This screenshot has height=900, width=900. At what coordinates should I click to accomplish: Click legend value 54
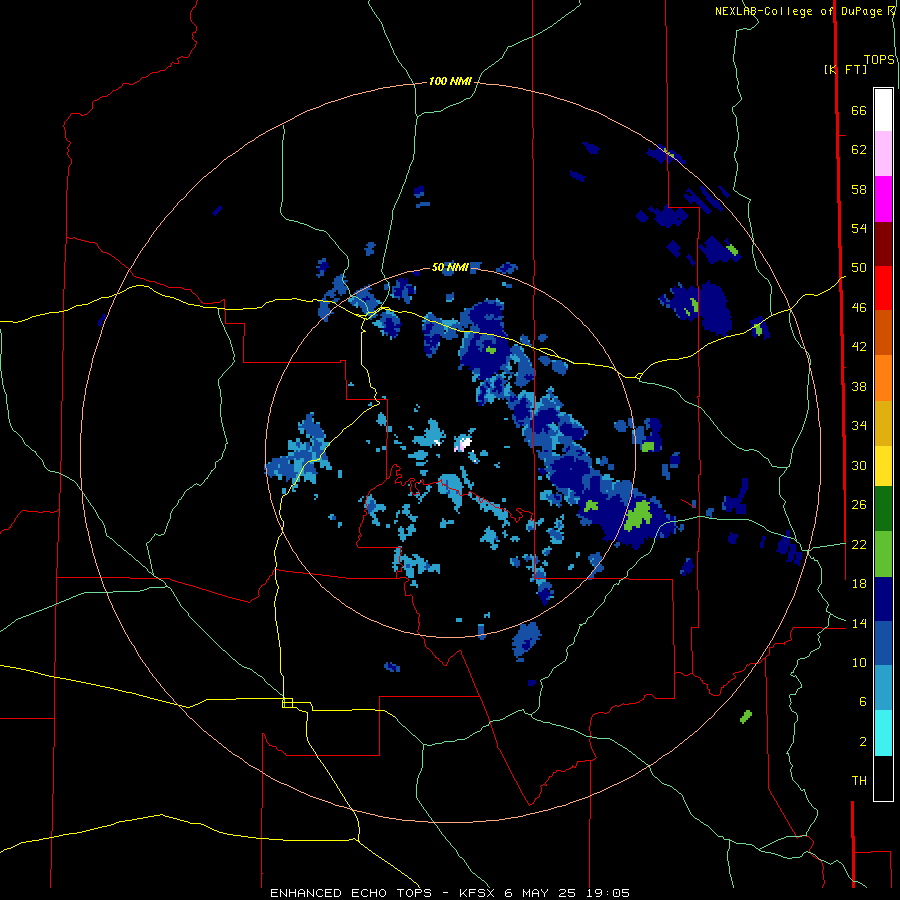[x=859, y=228]
